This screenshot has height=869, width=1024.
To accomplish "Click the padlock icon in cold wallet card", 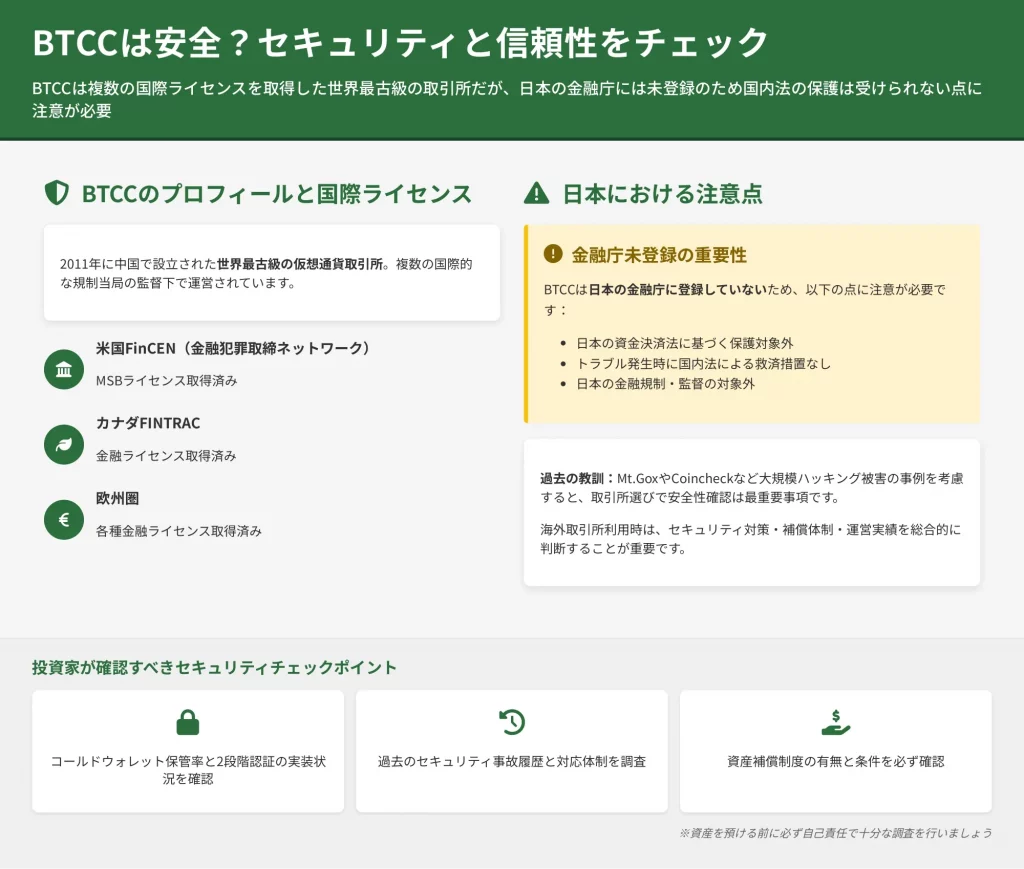I will tap(188, 722).
